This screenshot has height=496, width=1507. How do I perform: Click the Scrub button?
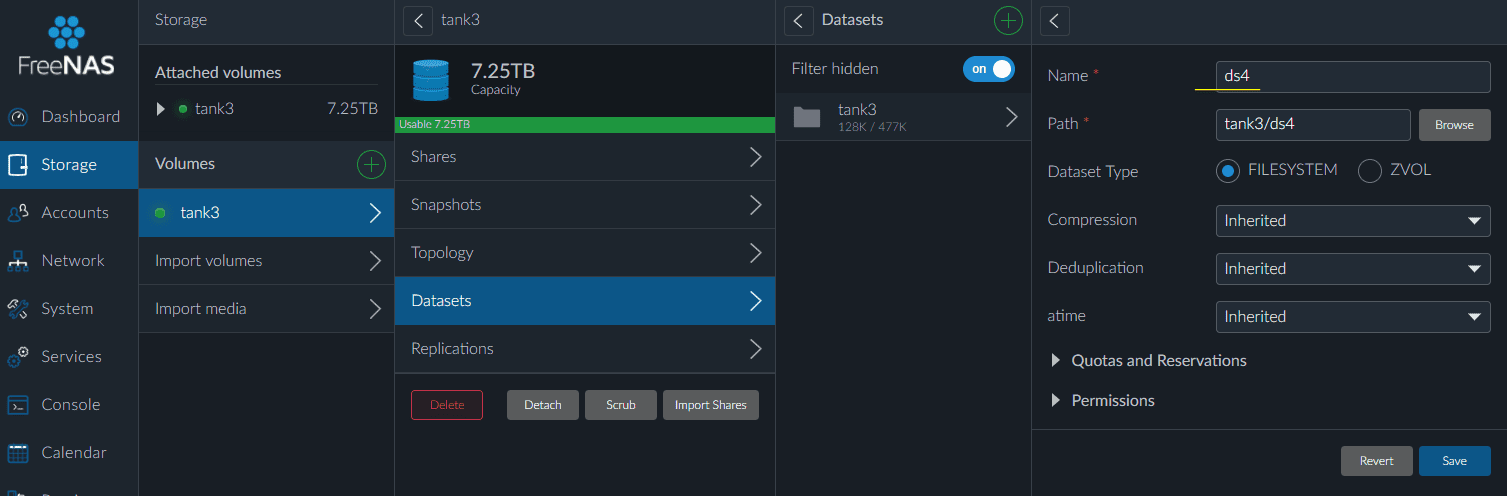pos(621,405)
